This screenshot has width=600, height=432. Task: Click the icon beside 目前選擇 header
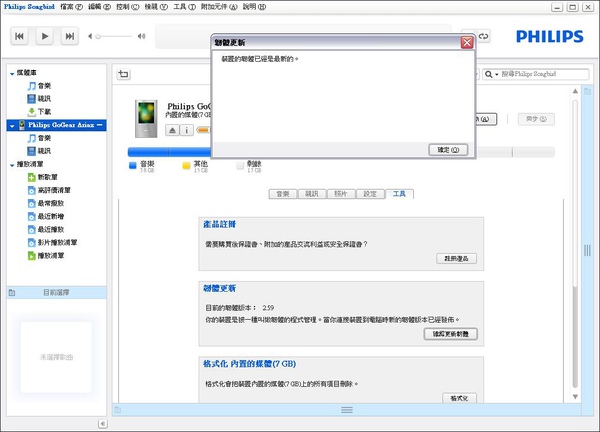[x=12, y=293]
